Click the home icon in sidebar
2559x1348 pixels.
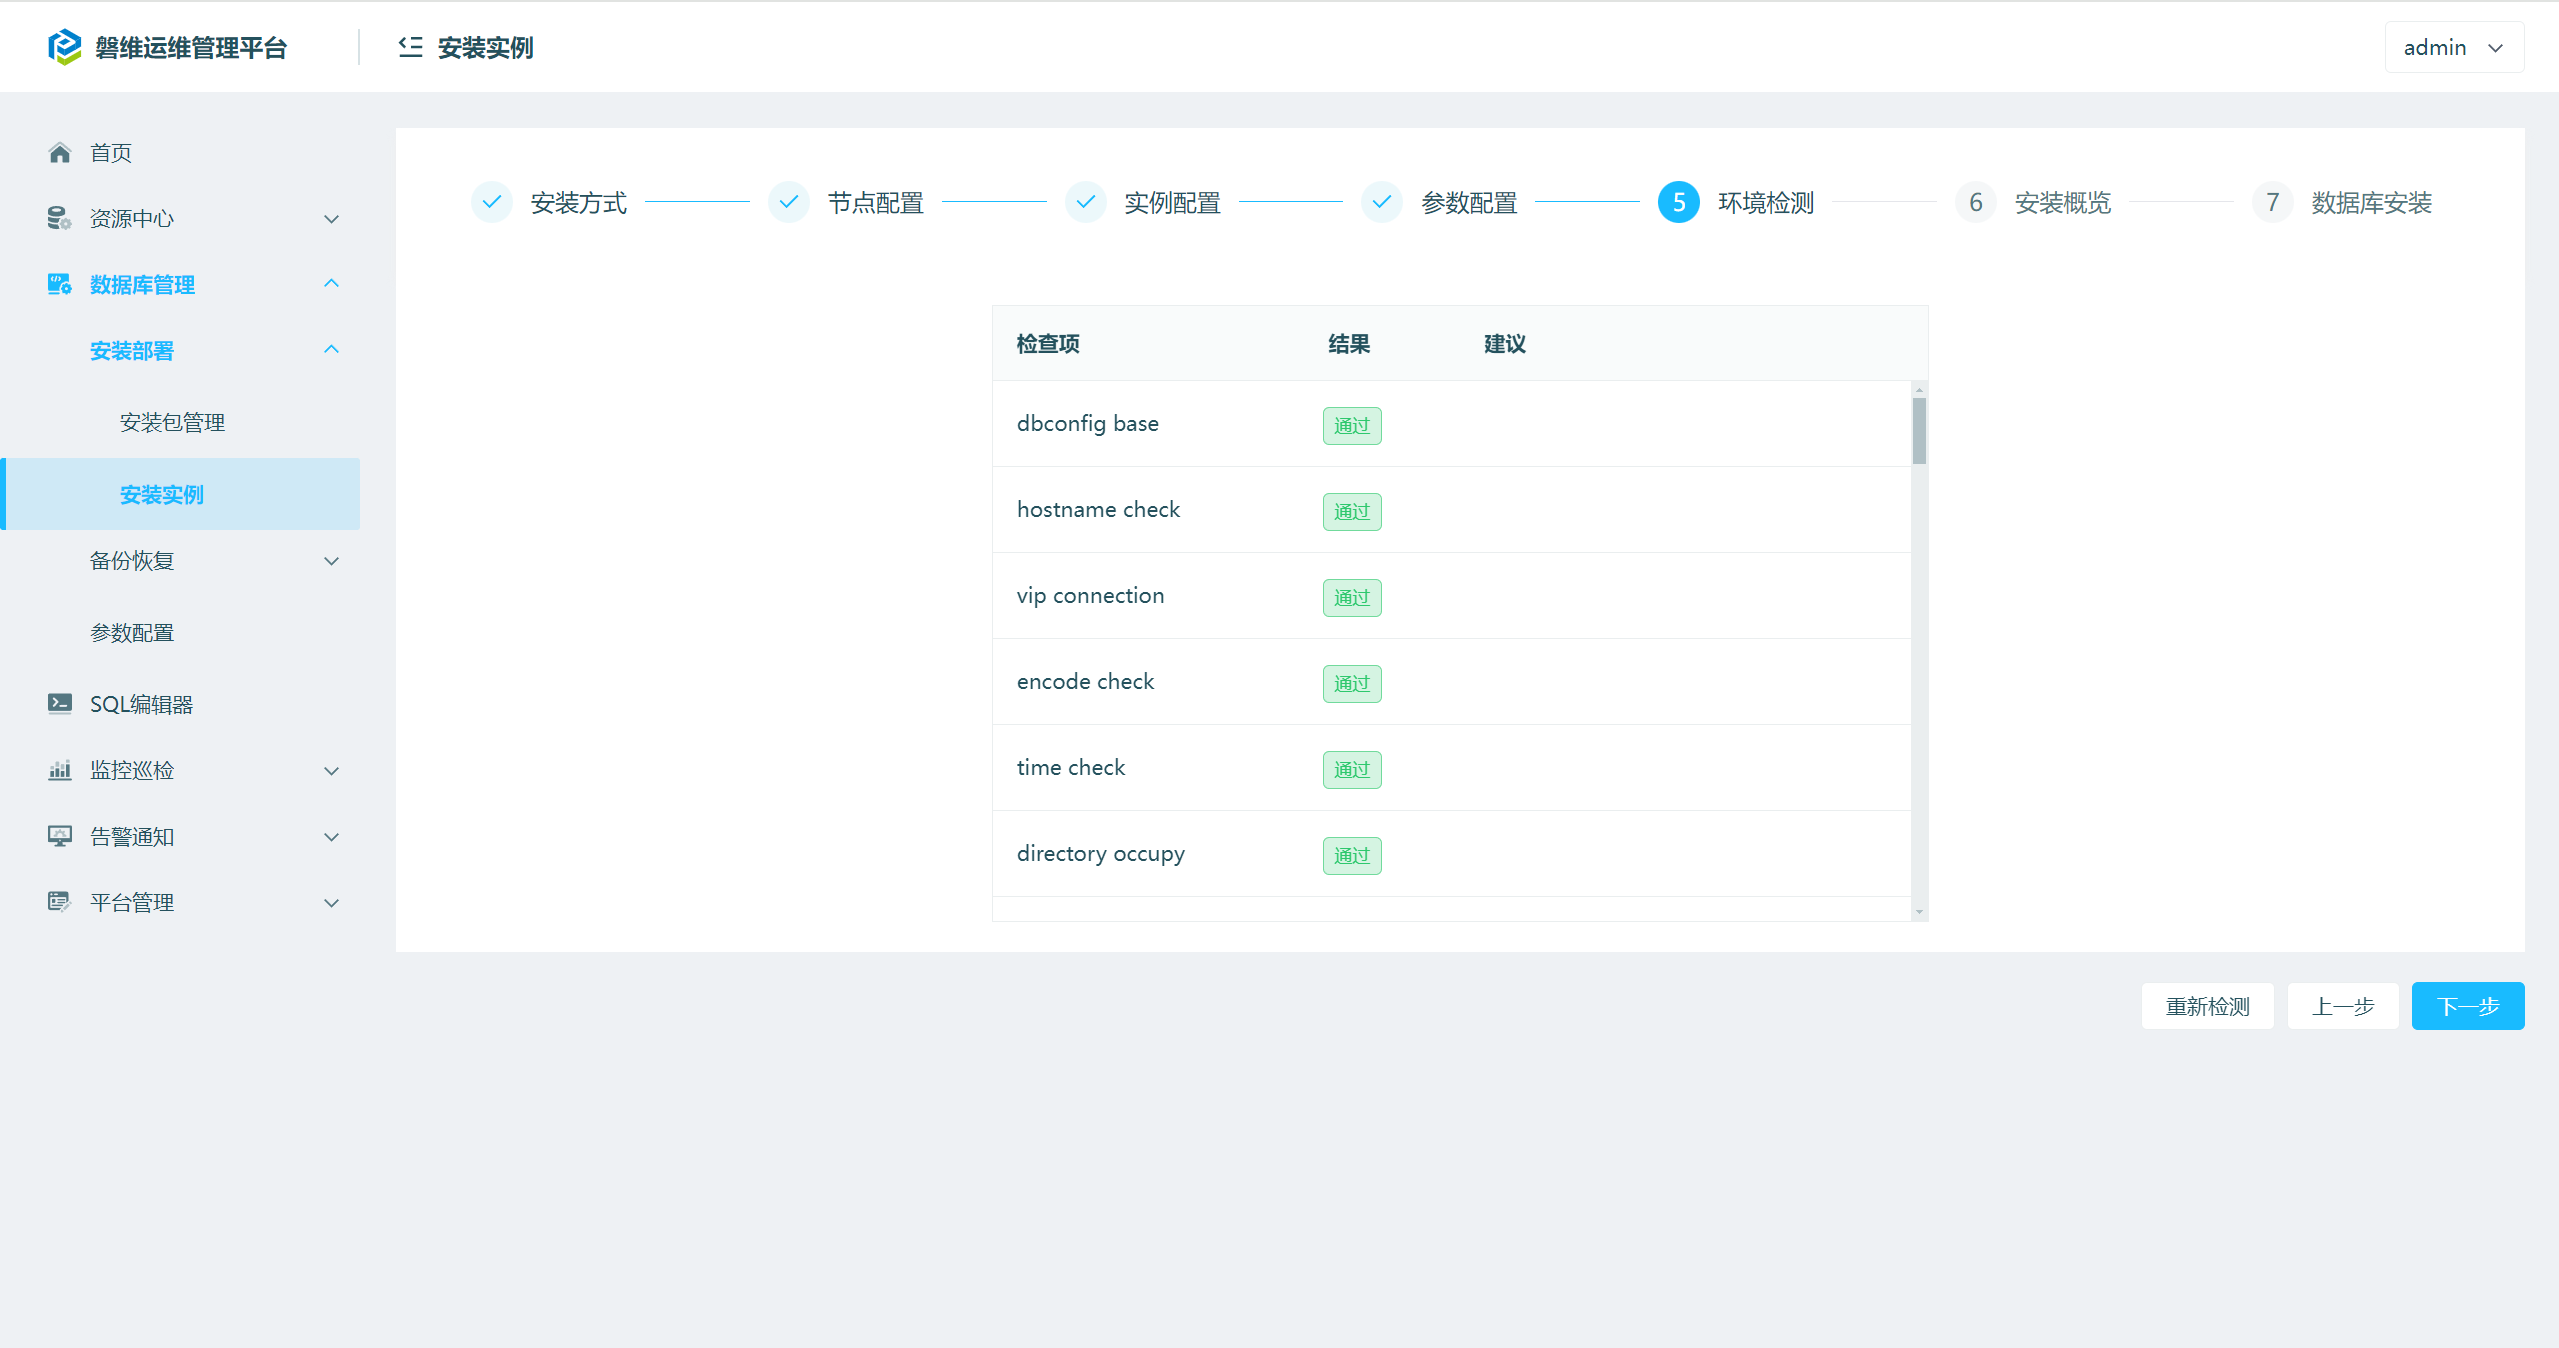[x=60, y=153]
